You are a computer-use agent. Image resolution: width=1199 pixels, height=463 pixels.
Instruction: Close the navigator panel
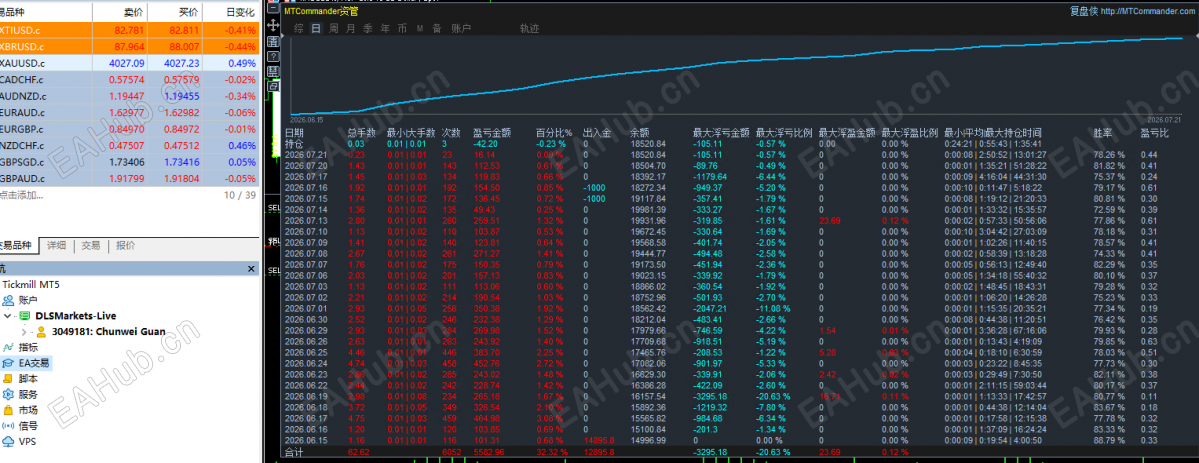[251, 269]
